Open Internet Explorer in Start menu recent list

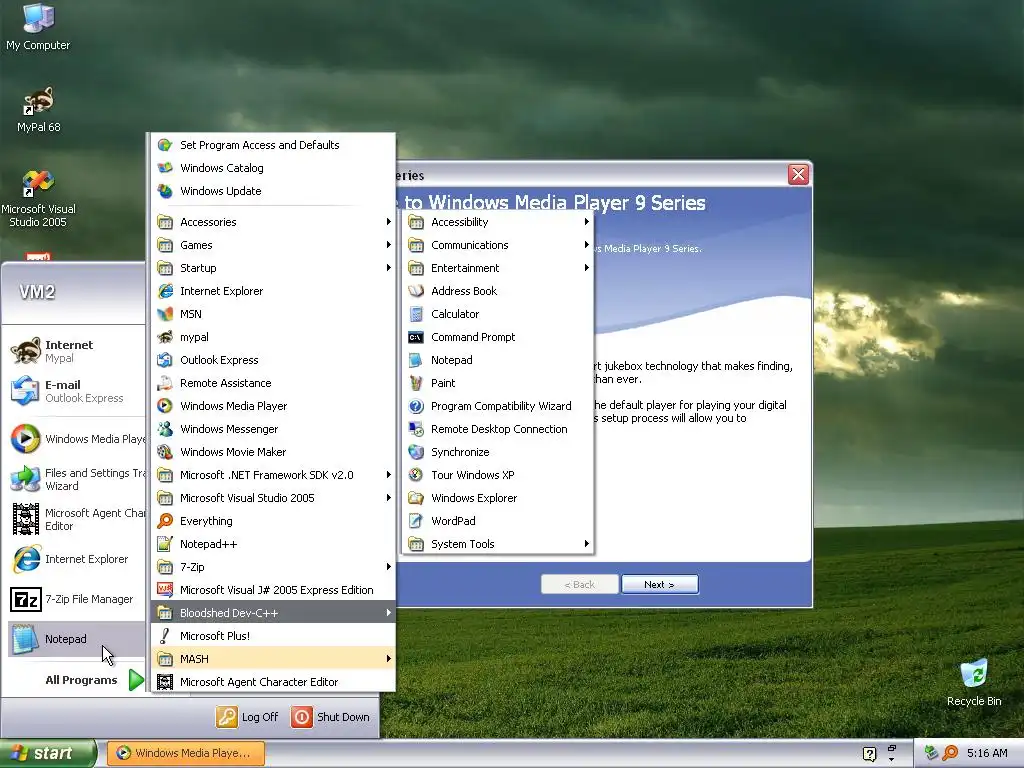(74, 559)
